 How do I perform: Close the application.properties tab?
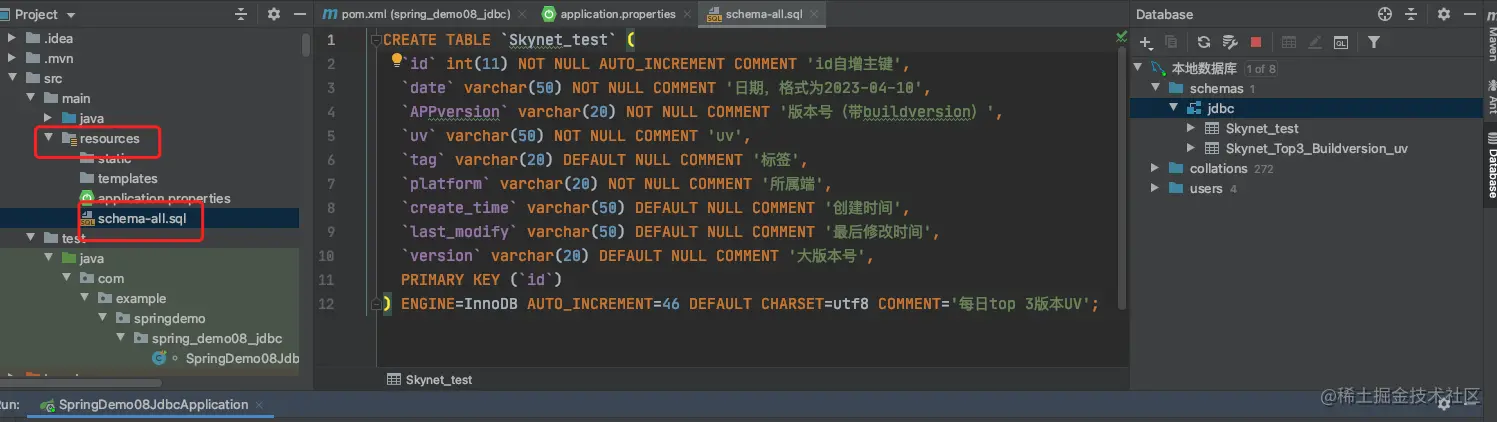[687, 14]
